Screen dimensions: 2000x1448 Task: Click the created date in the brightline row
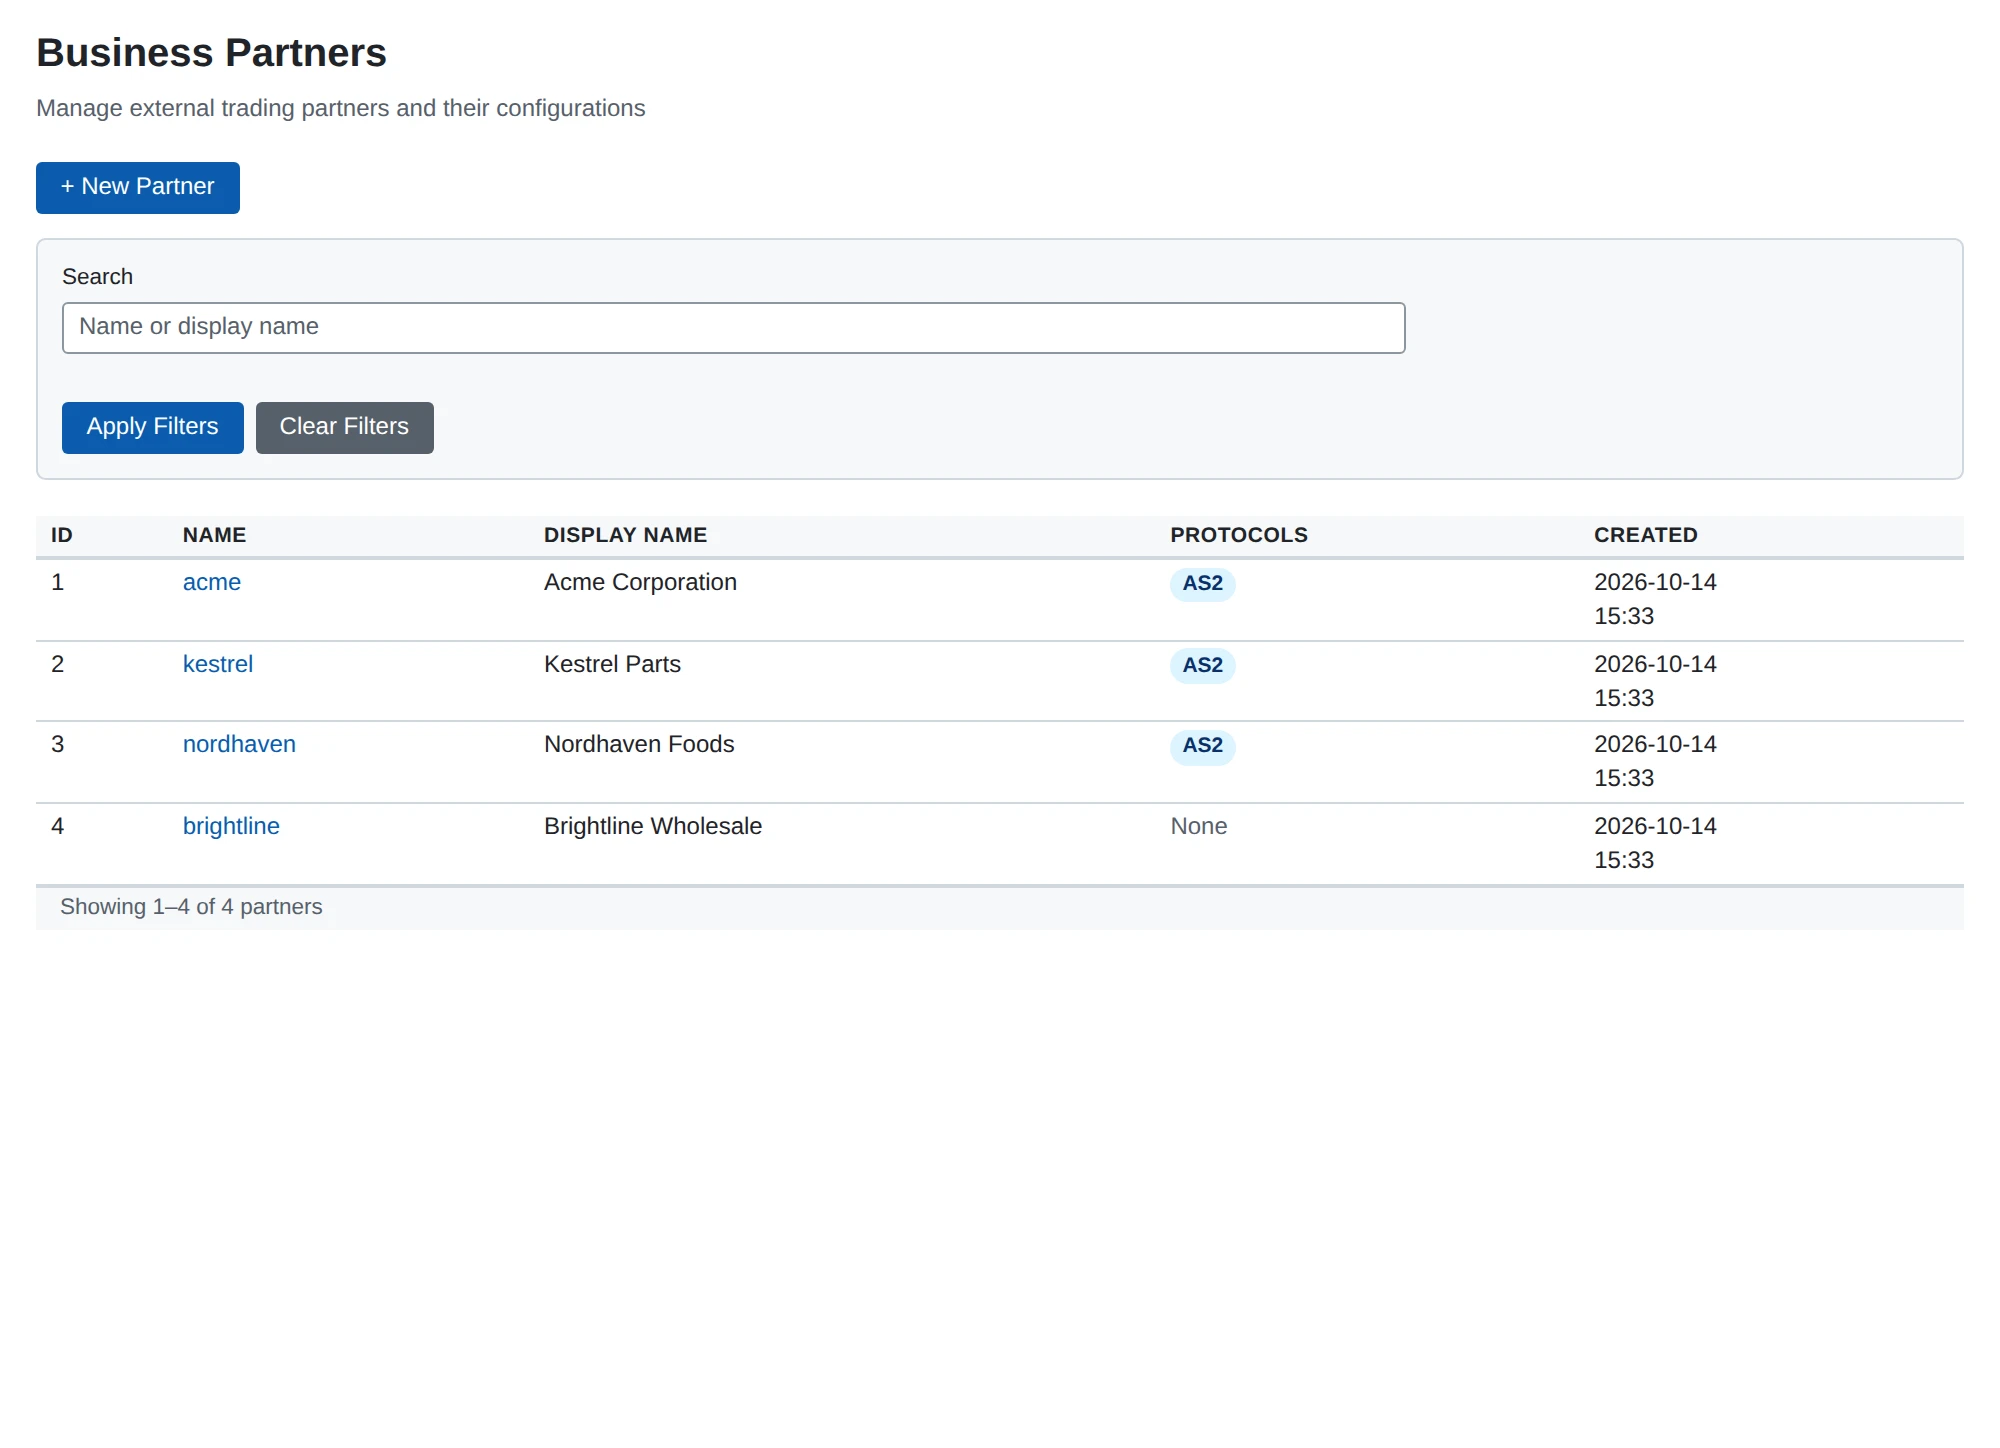(x=1655, y=843)
